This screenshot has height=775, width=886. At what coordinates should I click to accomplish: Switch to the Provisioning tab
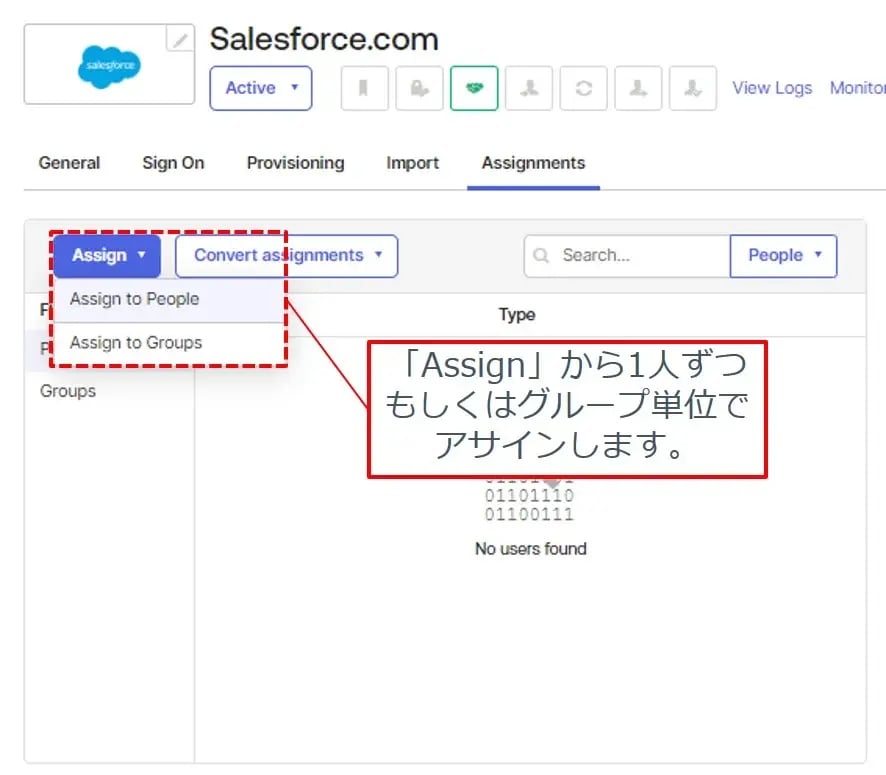(295, 163)
